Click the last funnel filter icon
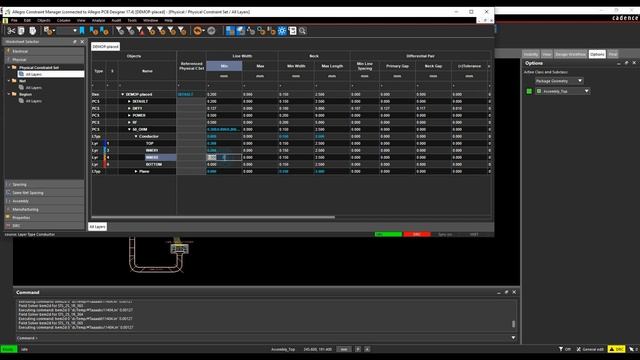 182,31
